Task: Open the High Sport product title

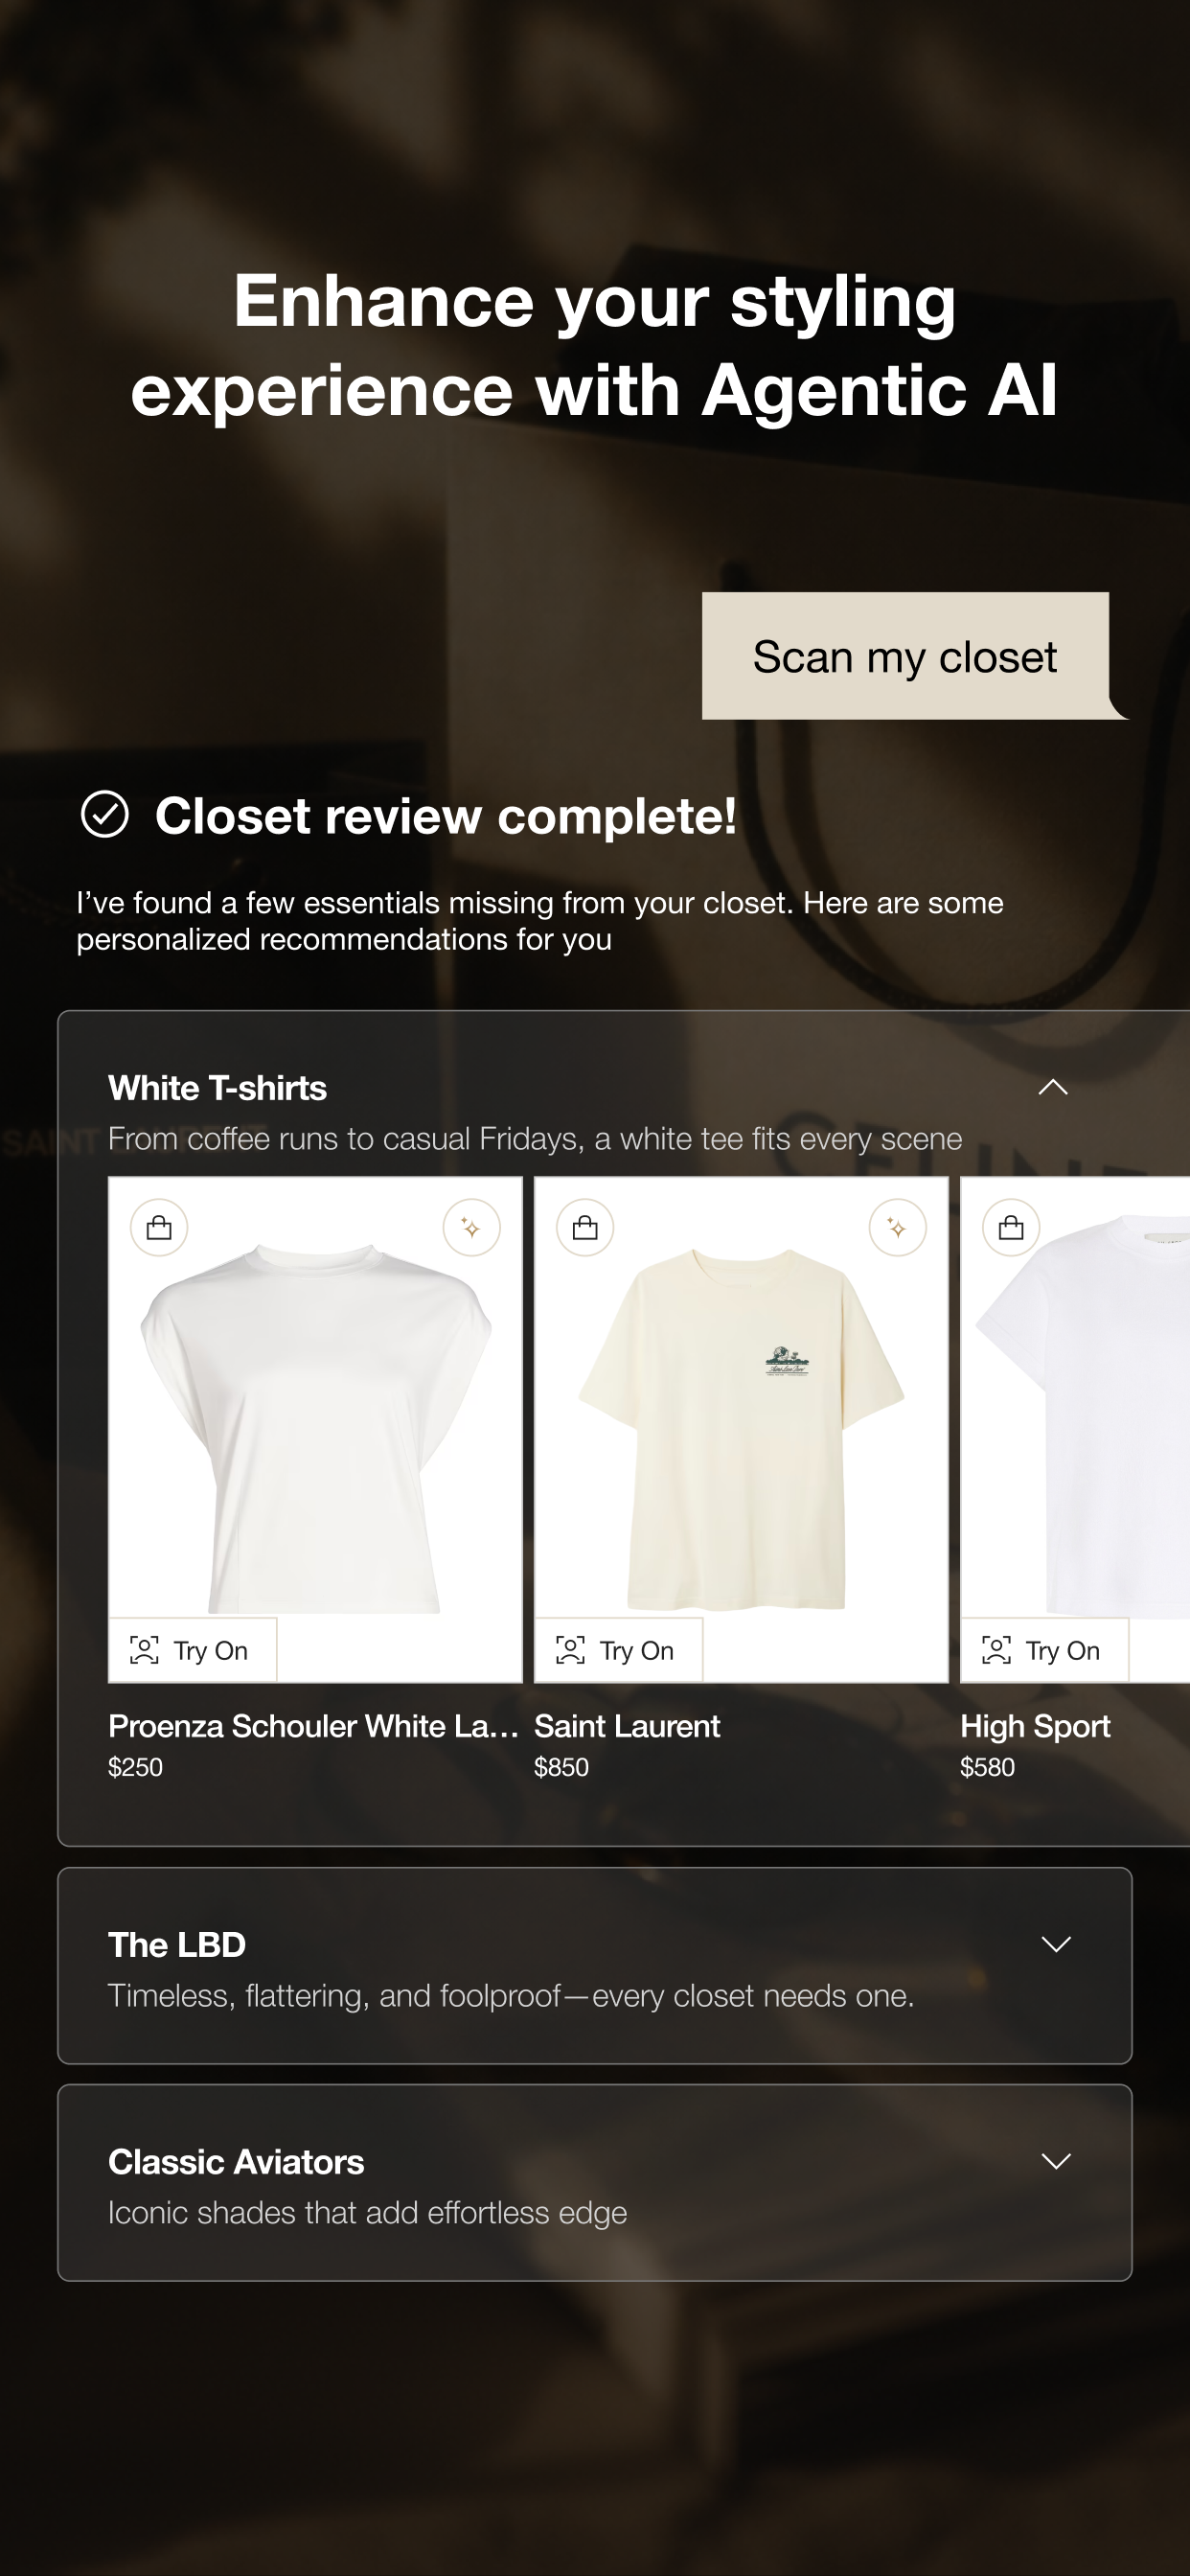Action: (x=1035, y=1726)
